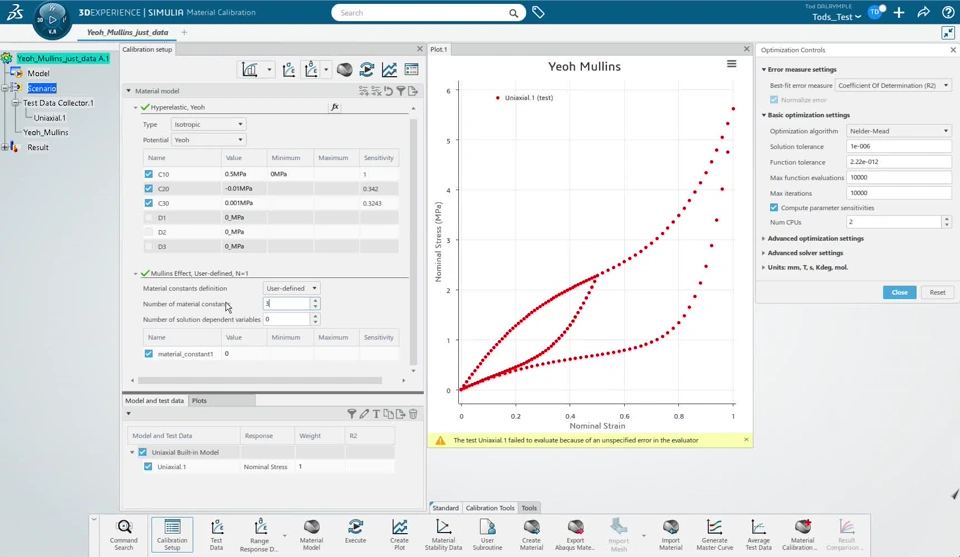Image resolution: width=960 pixels, height=557 pixels.
Task: Open the Type Isotropic dropdown
Action: (x=208, y=124)
